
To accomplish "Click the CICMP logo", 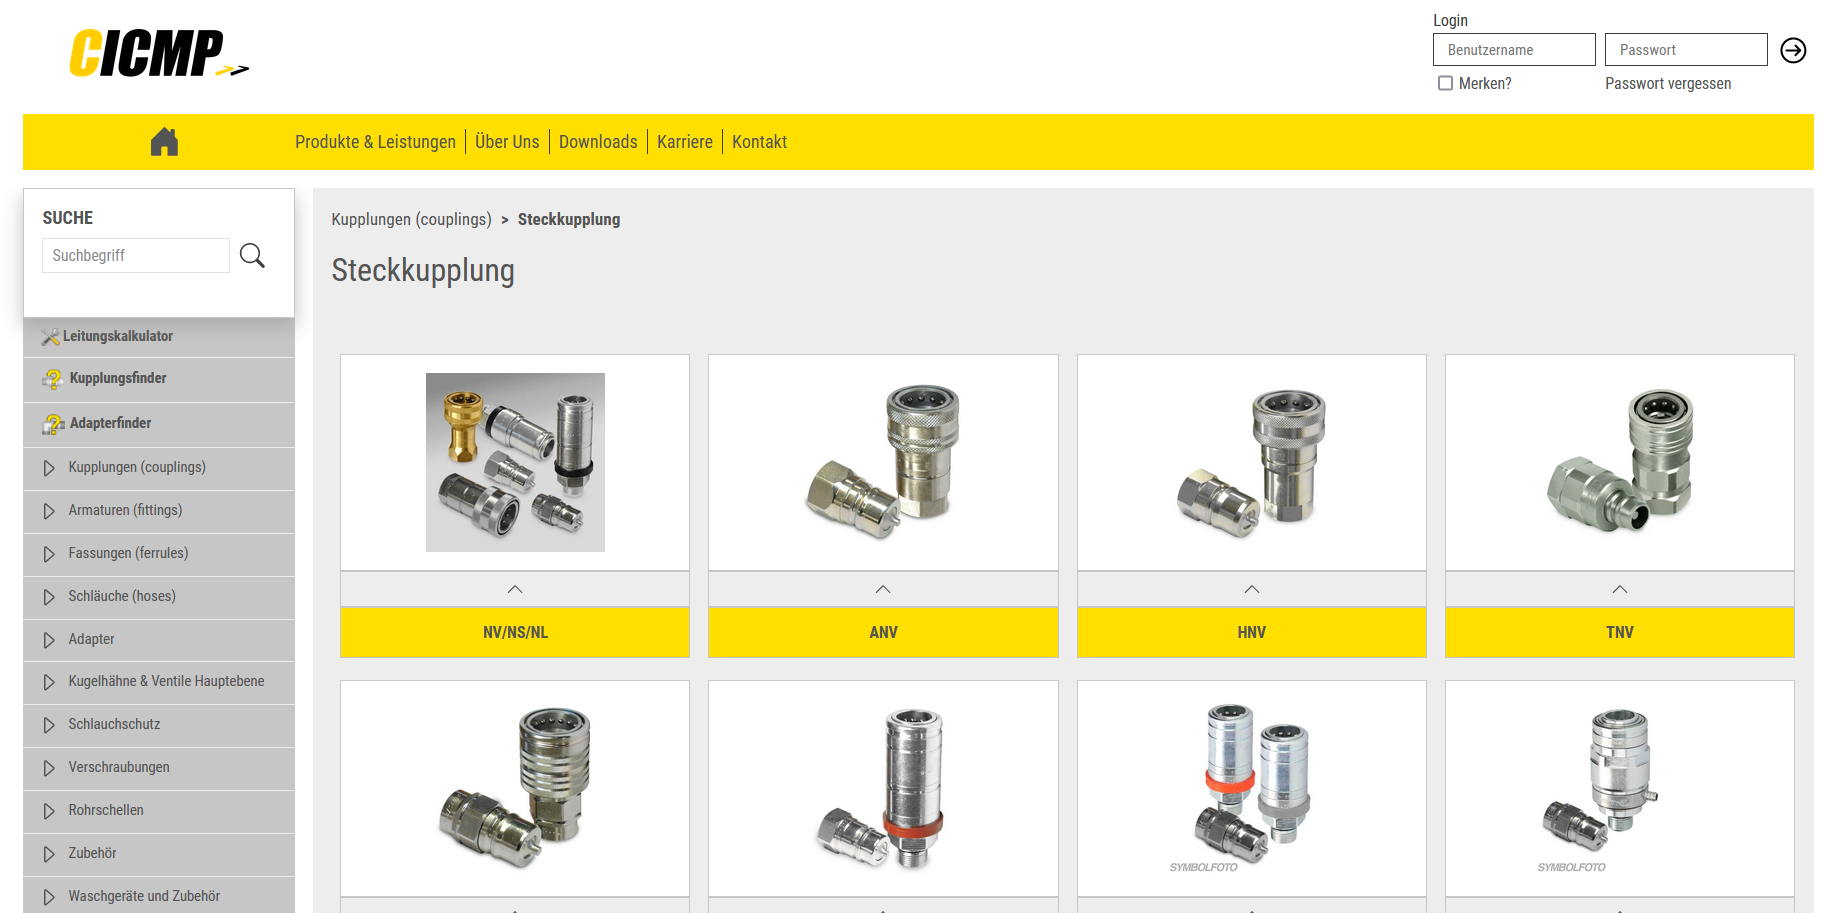I will [x=158, y=53].
